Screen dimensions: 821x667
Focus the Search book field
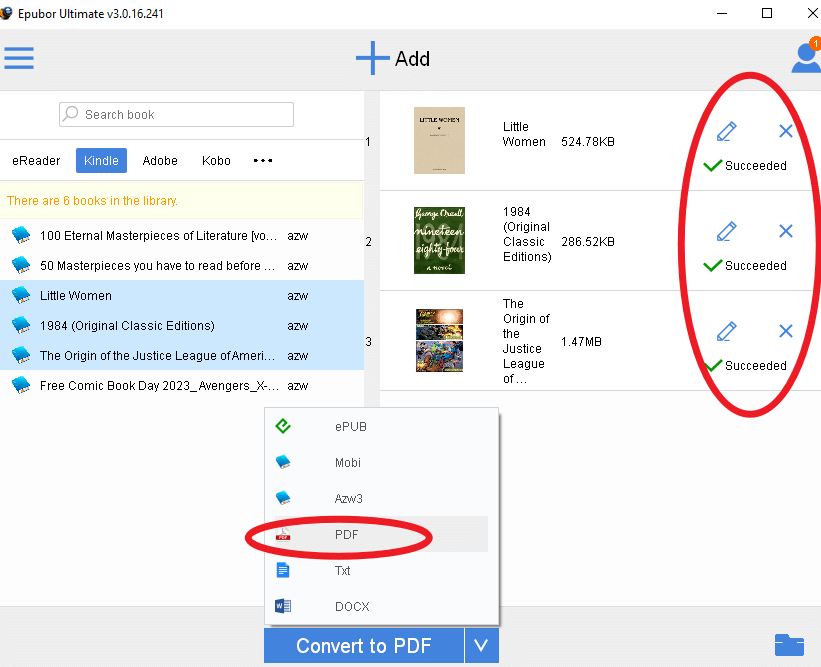point(176,114)
